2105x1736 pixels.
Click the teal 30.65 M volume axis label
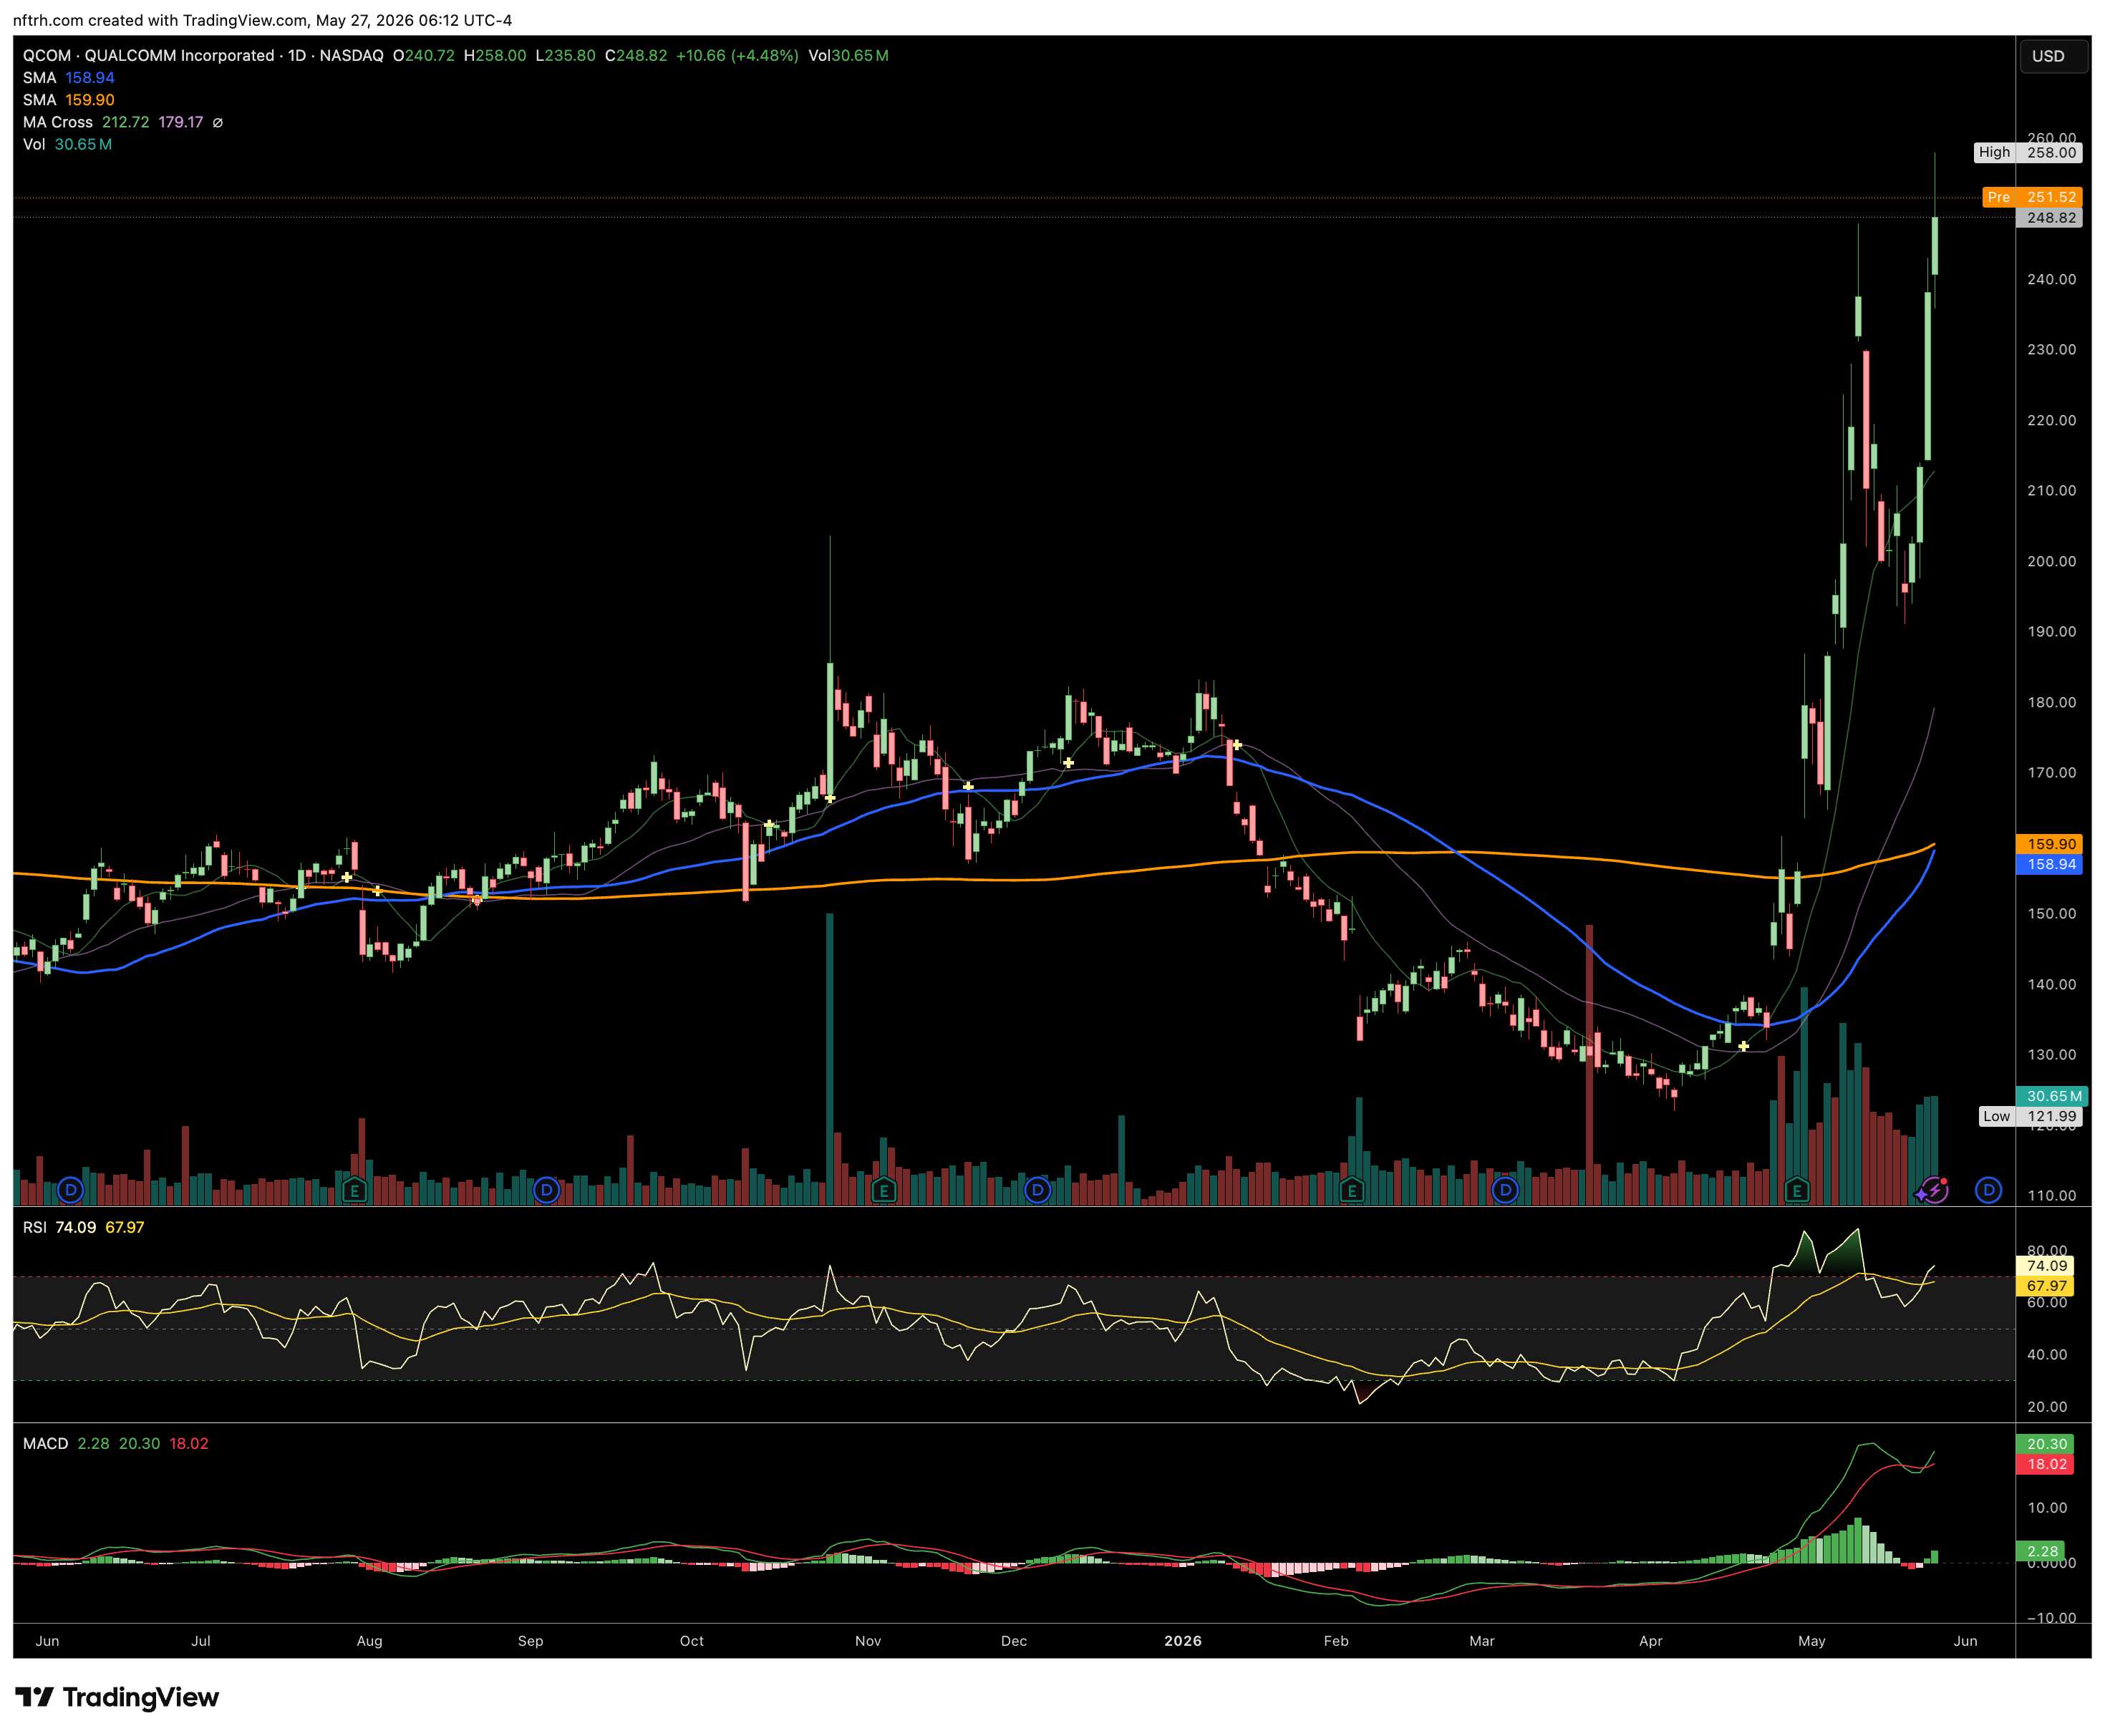point(2052,1096)
